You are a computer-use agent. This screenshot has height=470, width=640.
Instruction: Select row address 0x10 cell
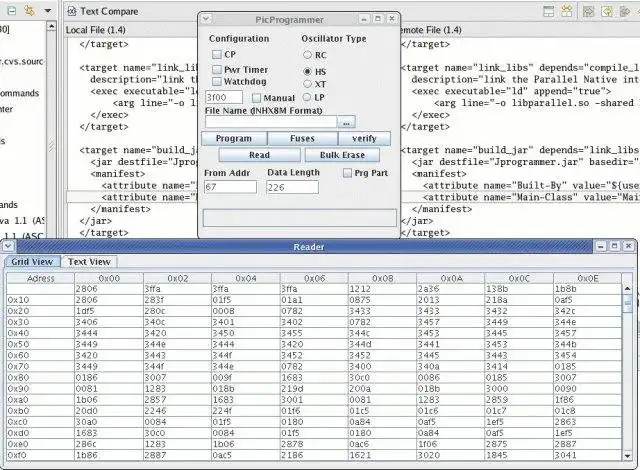click(x=40, y=300)
